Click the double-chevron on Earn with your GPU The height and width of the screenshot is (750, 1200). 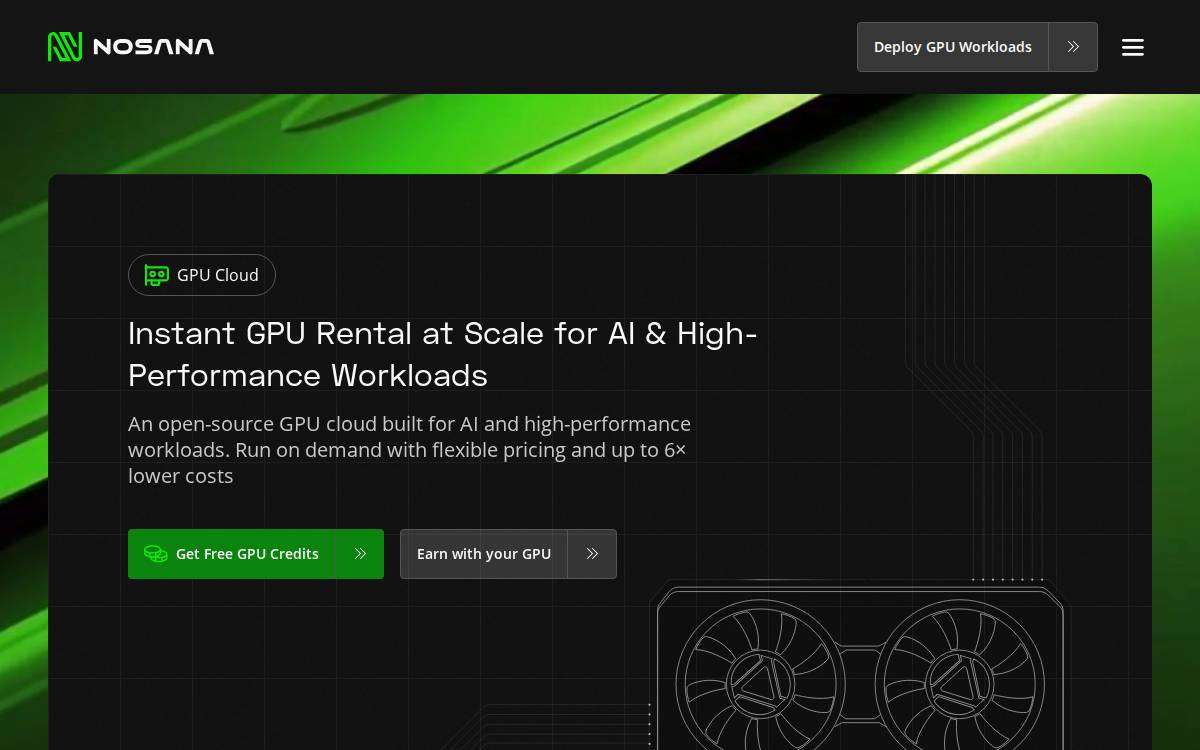pyautogui.click(x=592, y=554)
